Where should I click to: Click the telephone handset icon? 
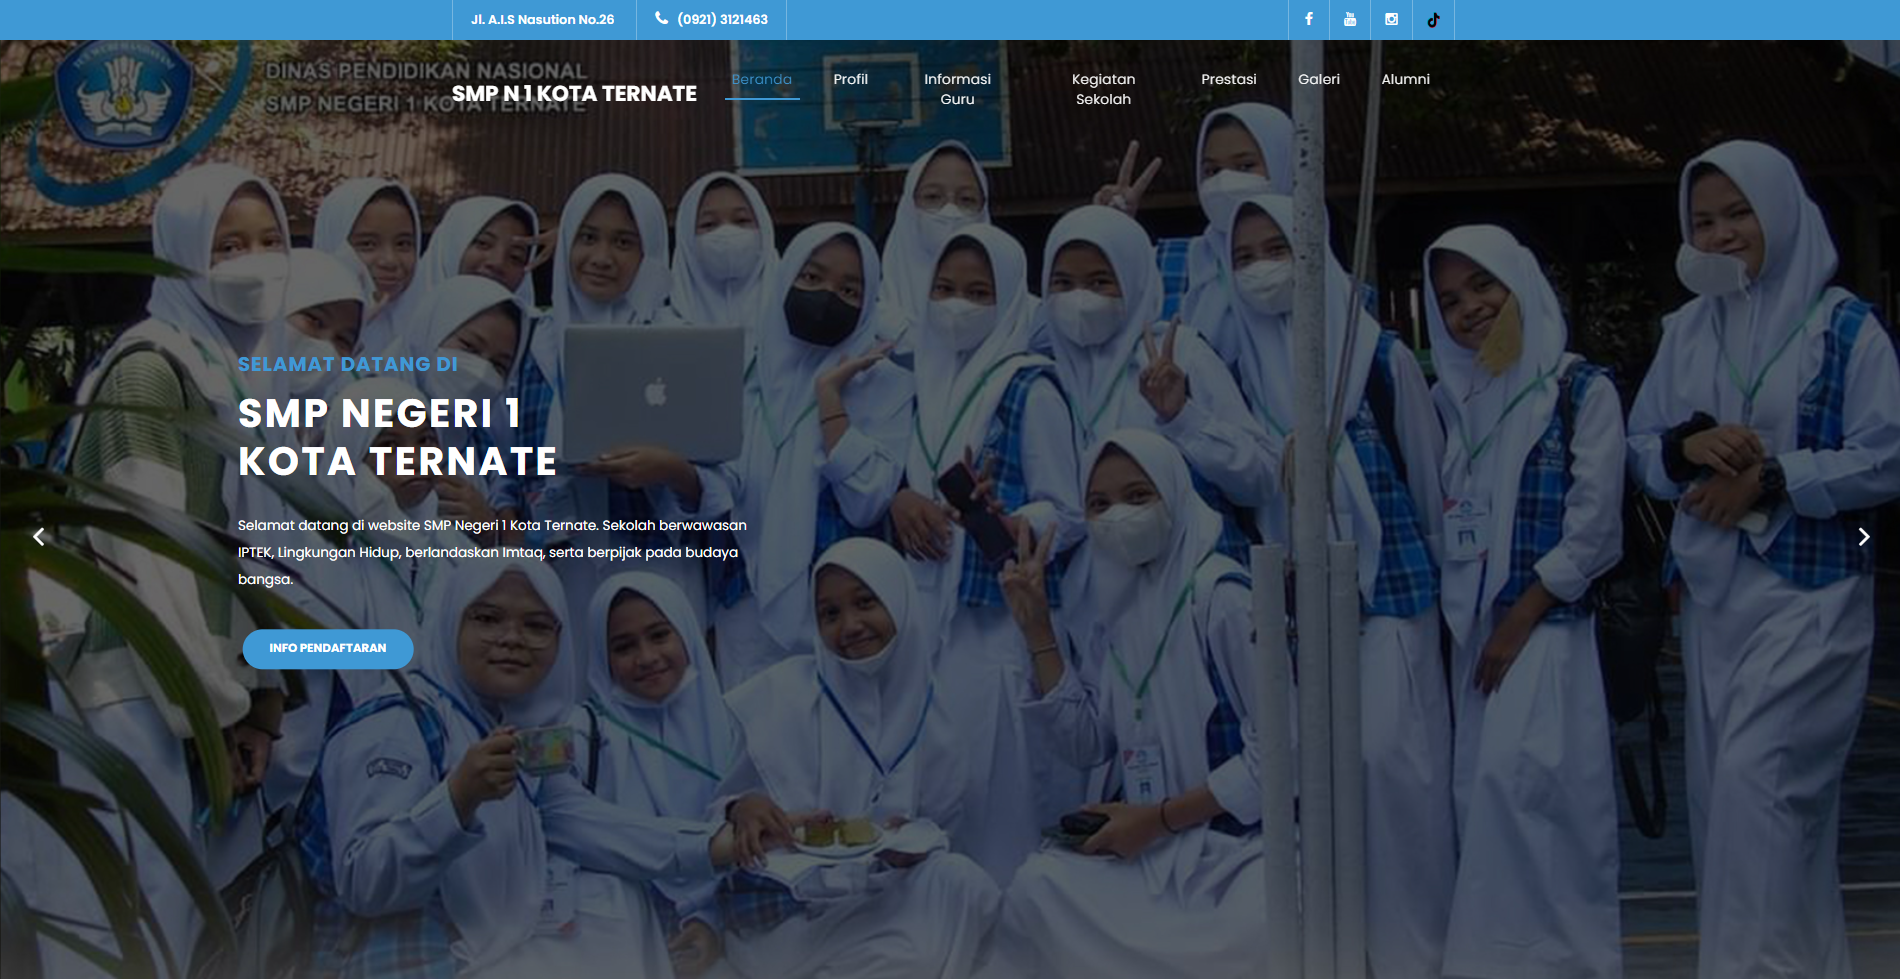[x=661, y=18]
